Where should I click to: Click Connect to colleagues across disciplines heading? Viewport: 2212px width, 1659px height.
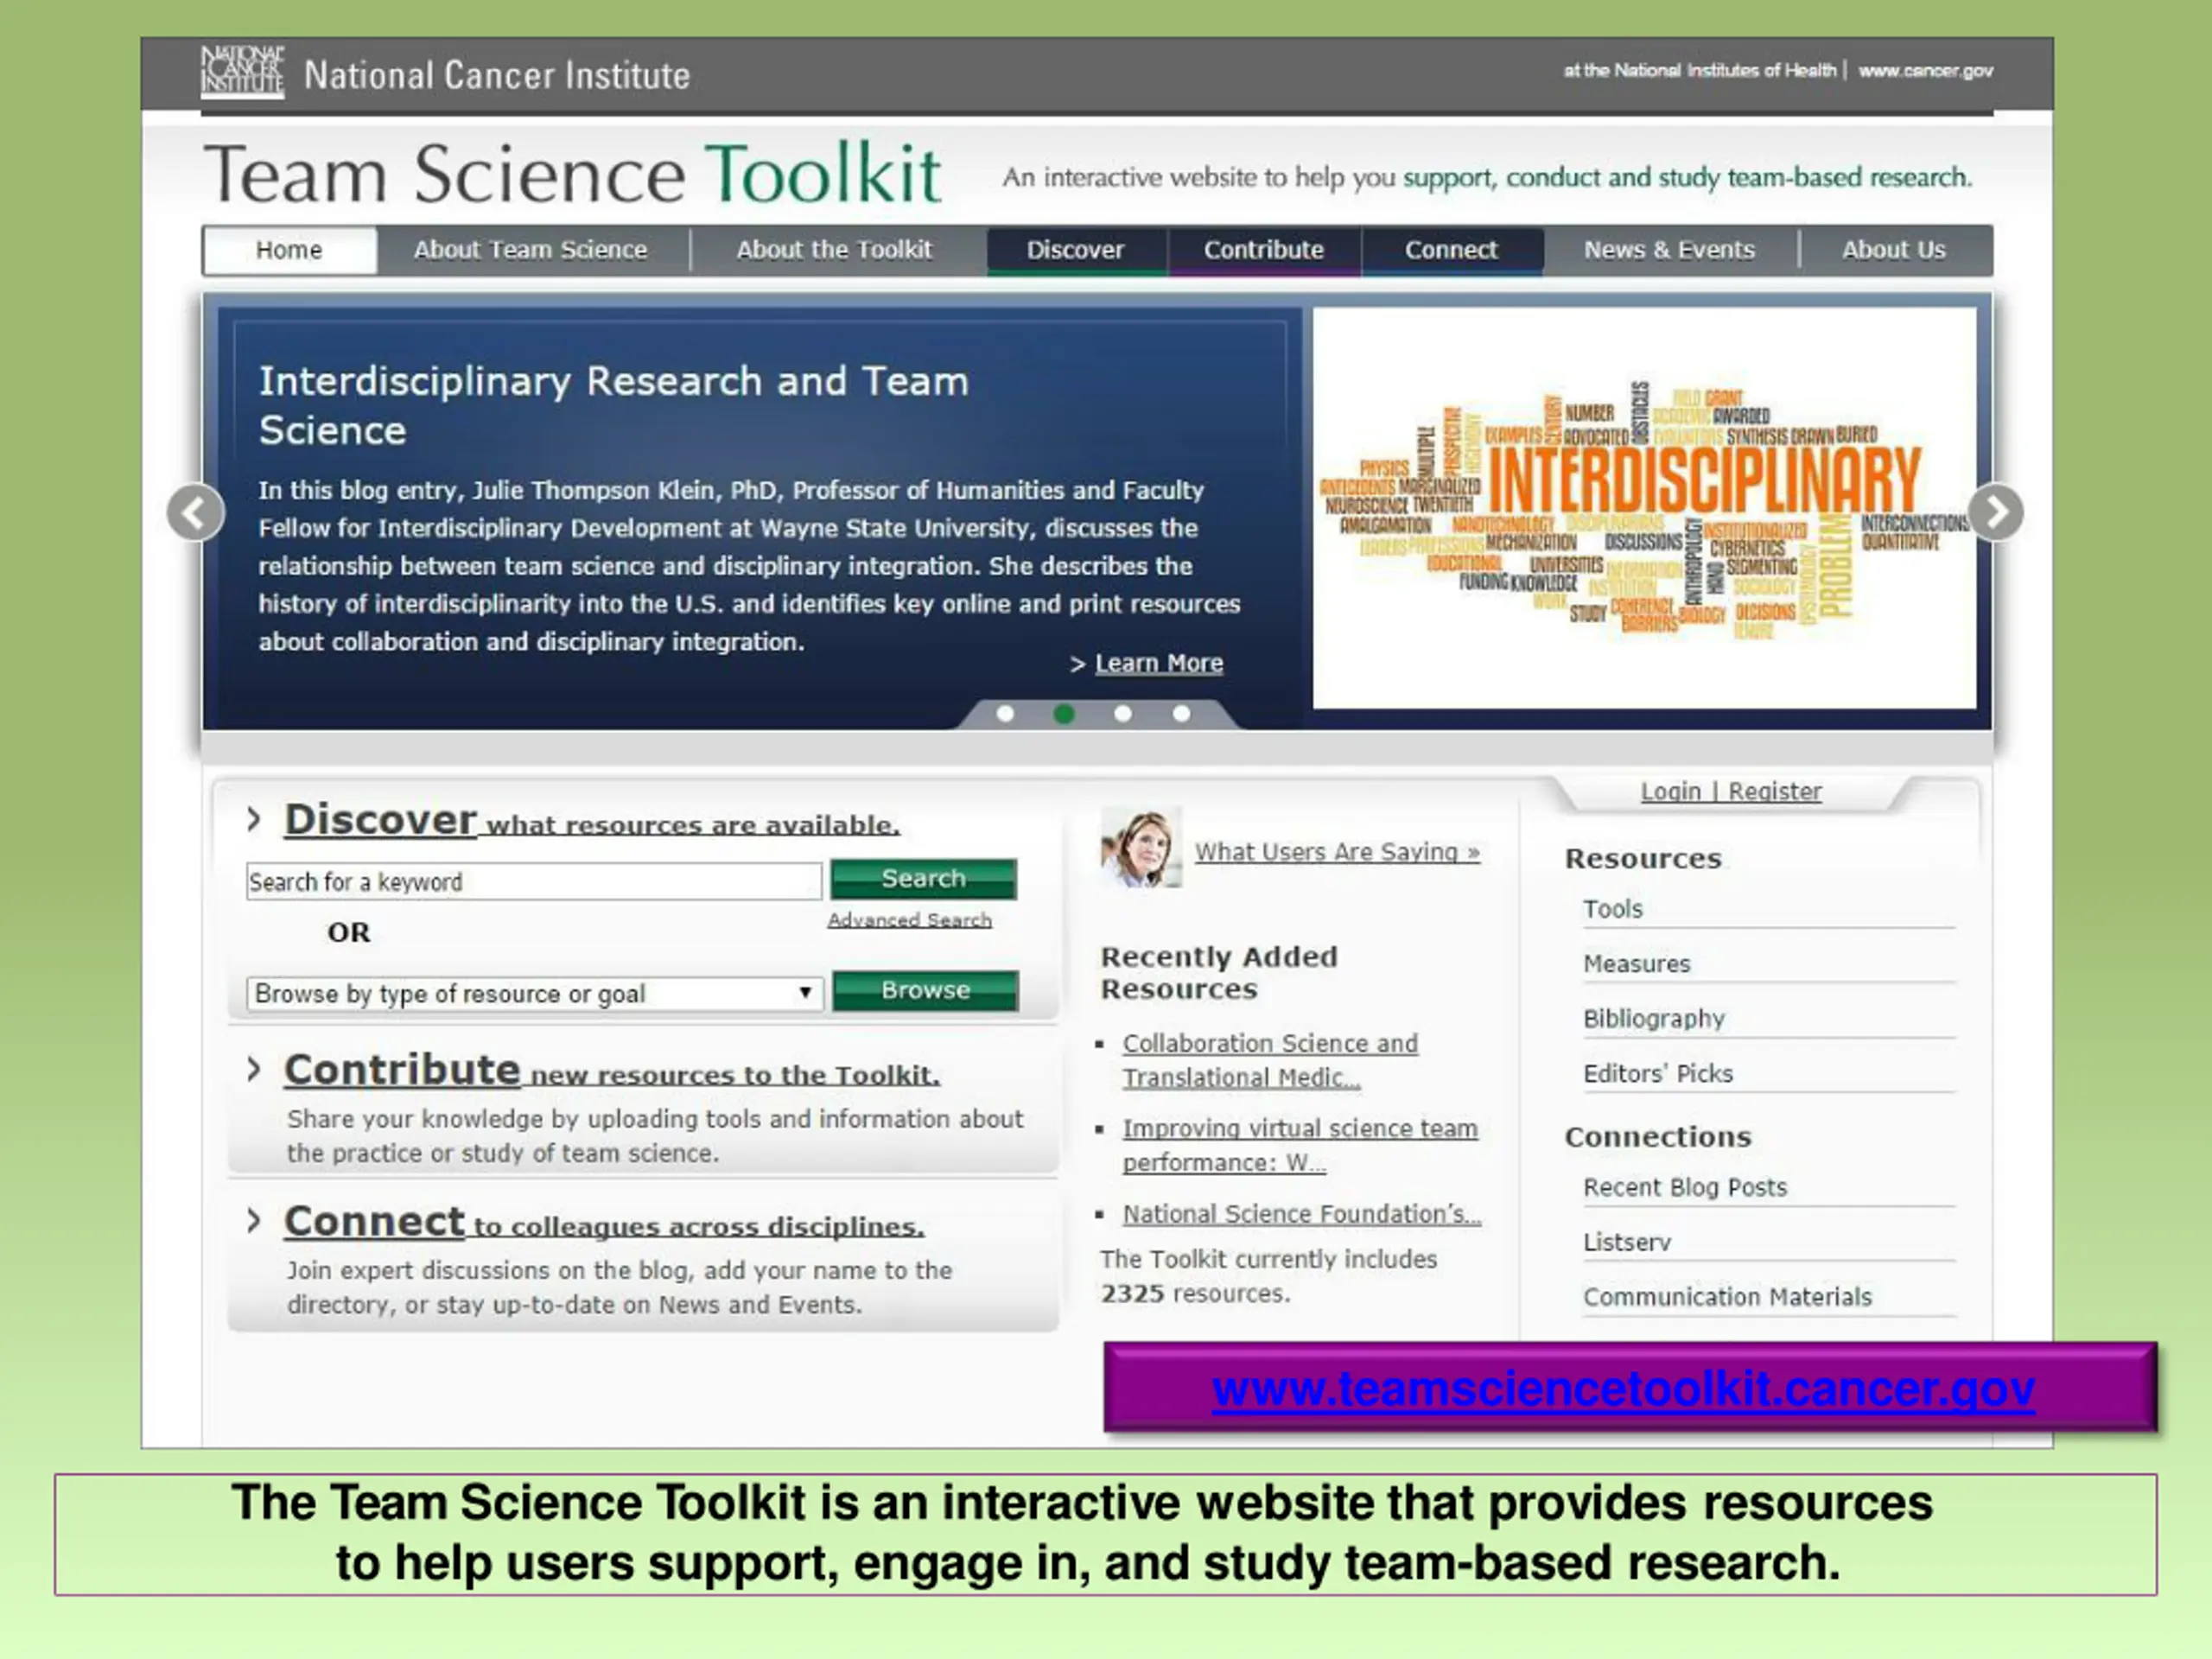coord(604,1222)
